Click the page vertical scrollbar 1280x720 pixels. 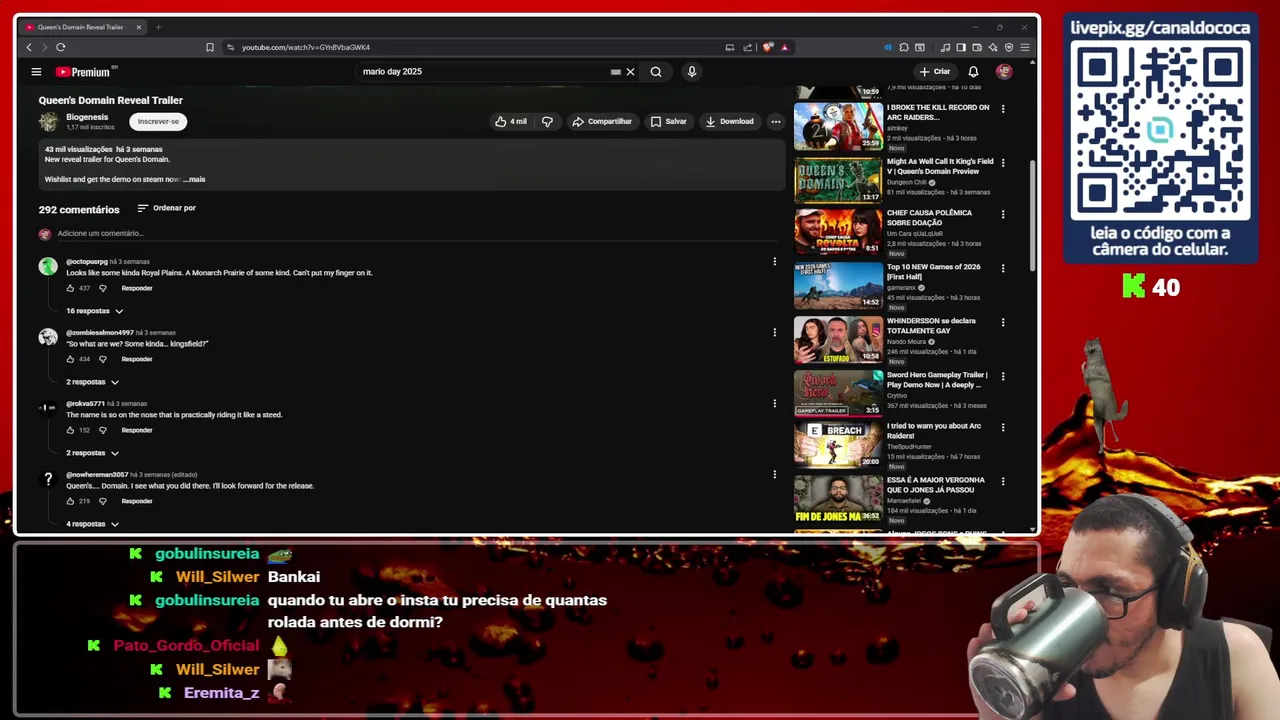click(1034, 215)
